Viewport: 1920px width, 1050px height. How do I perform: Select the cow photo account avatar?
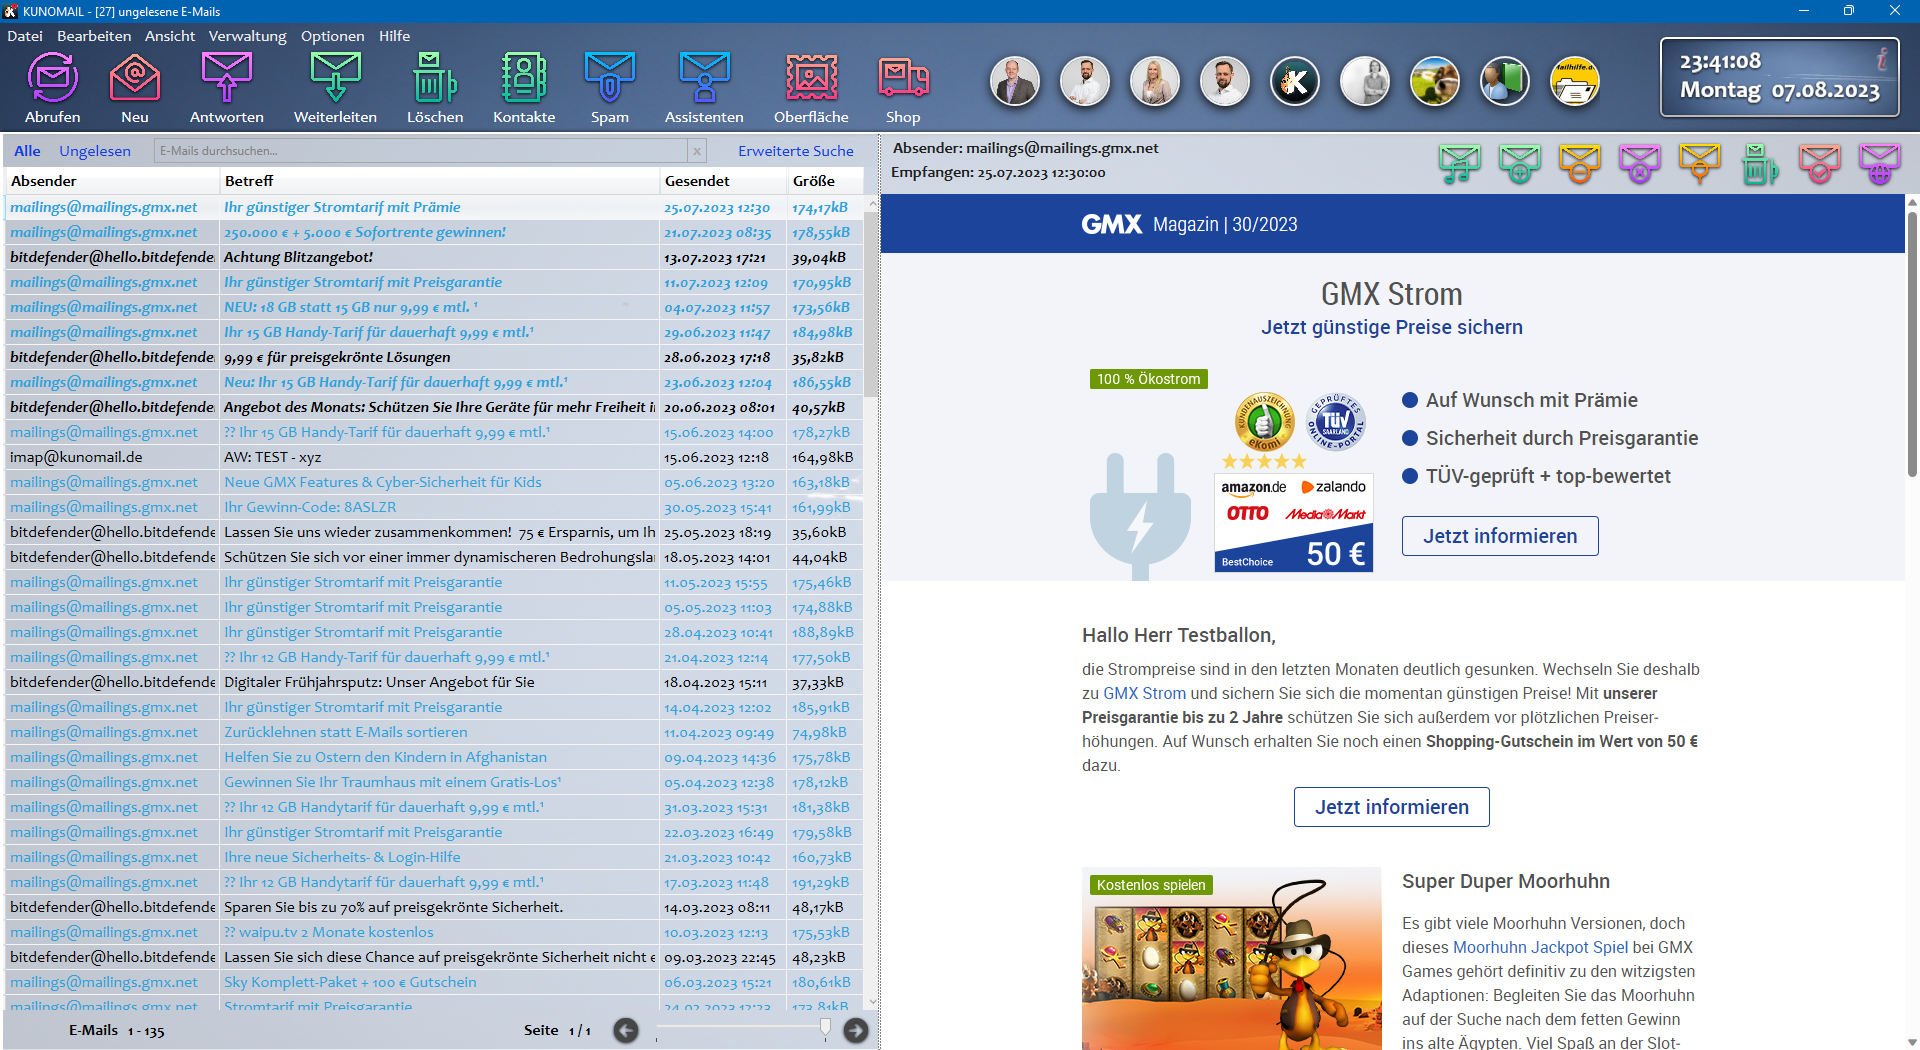click(1435, 82)
